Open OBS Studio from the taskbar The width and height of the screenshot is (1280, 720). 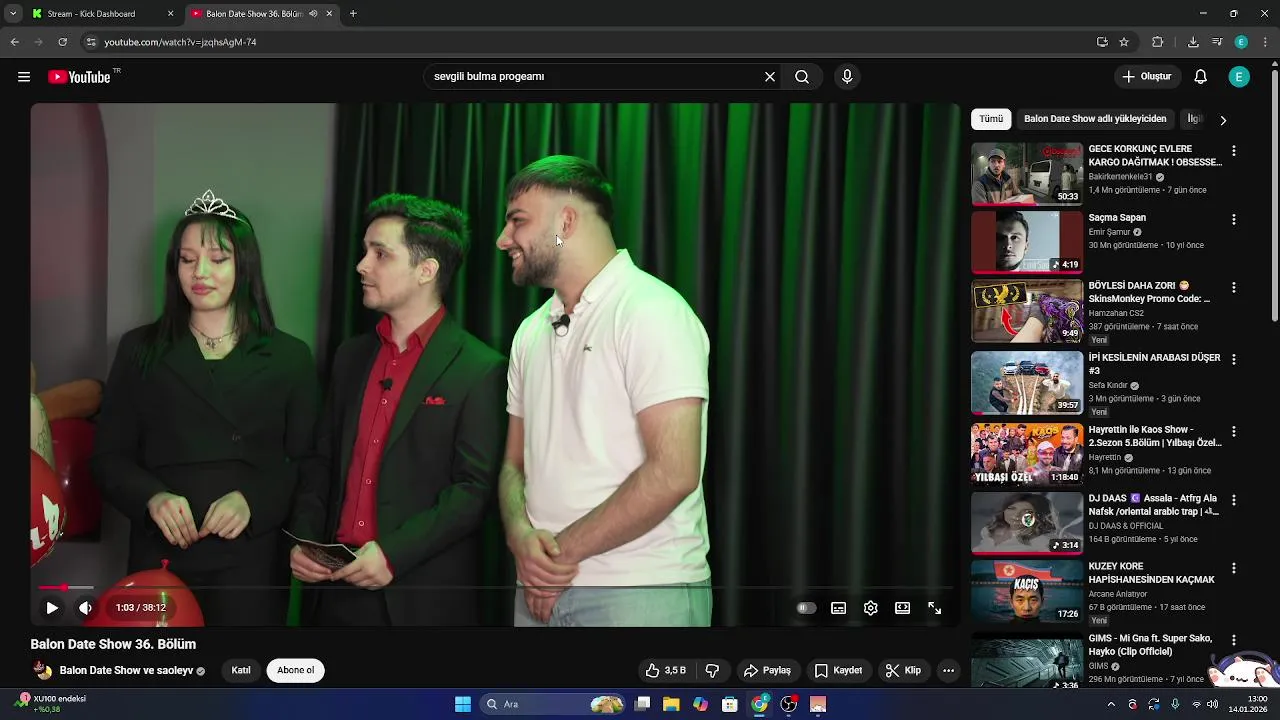[x=789, y=704]
